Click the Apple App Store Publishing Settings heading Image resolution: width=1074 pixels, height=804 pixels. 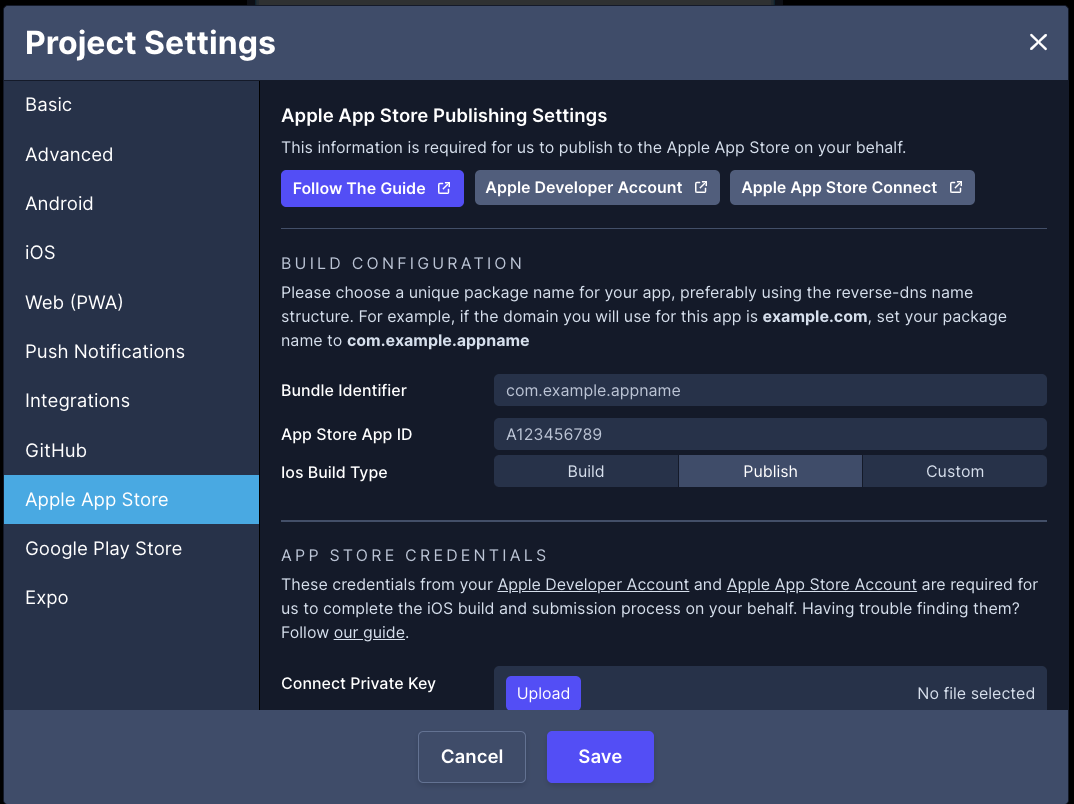pos(444,116)
